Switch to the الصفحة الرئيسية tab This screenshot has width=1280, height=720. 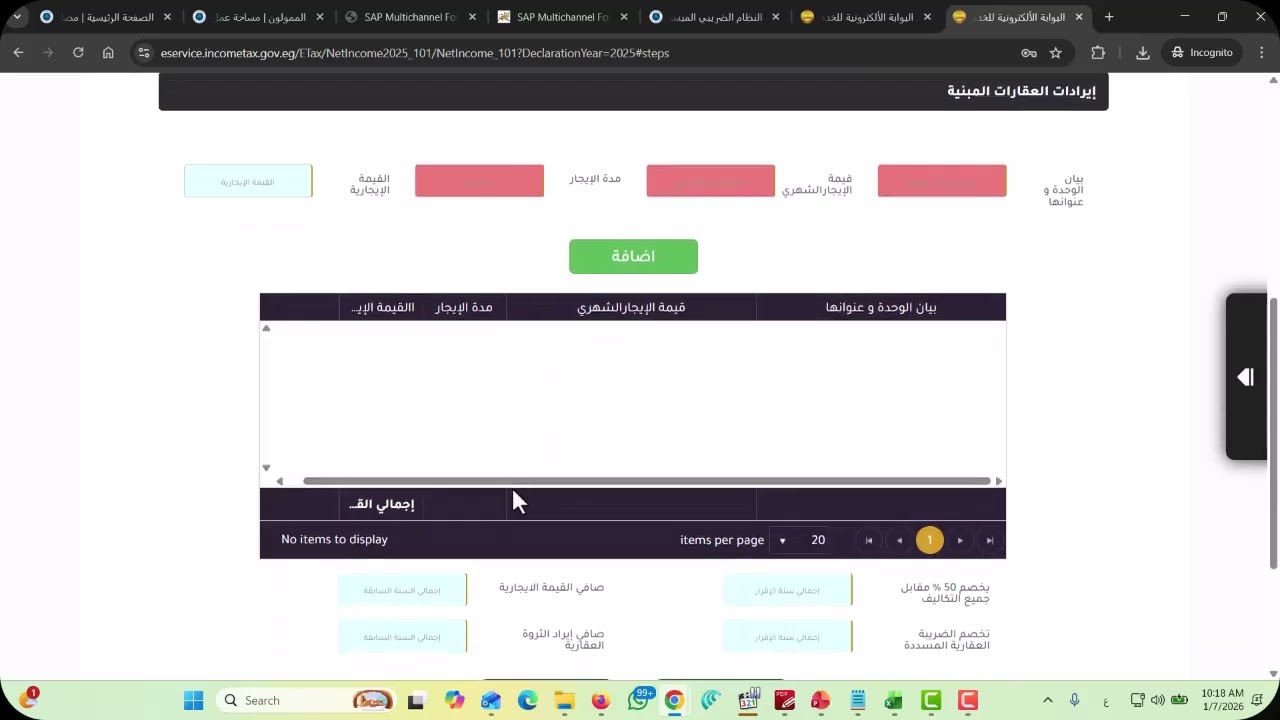pos(105,17)
